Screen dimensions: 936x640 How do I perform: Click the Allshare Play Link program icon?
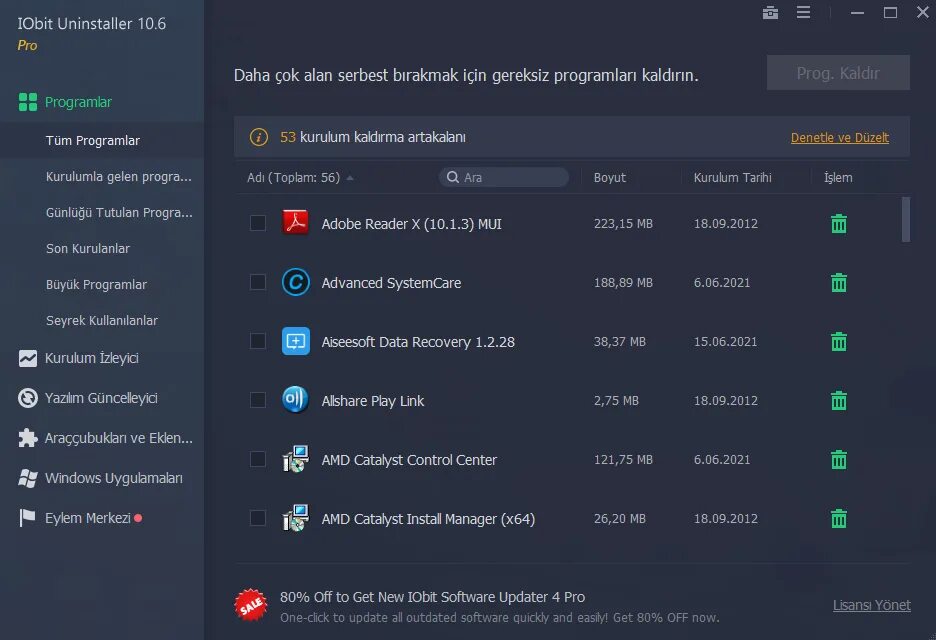pos(295,400)
